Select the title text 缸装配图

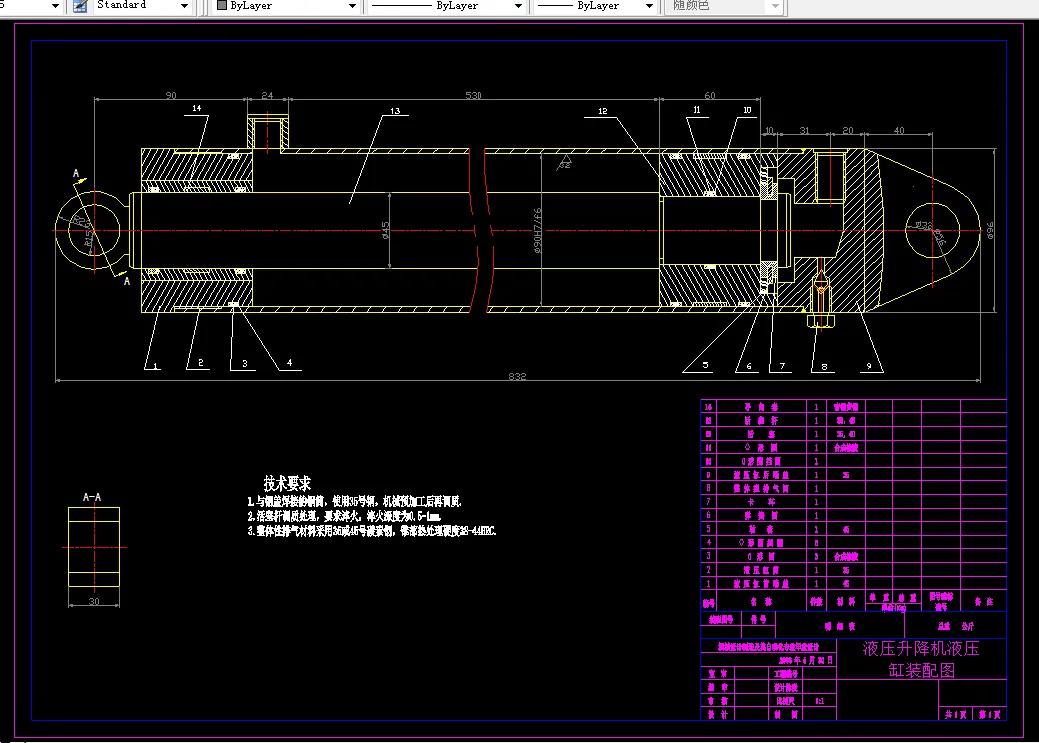pyautogui.click(x=922, y=670)
